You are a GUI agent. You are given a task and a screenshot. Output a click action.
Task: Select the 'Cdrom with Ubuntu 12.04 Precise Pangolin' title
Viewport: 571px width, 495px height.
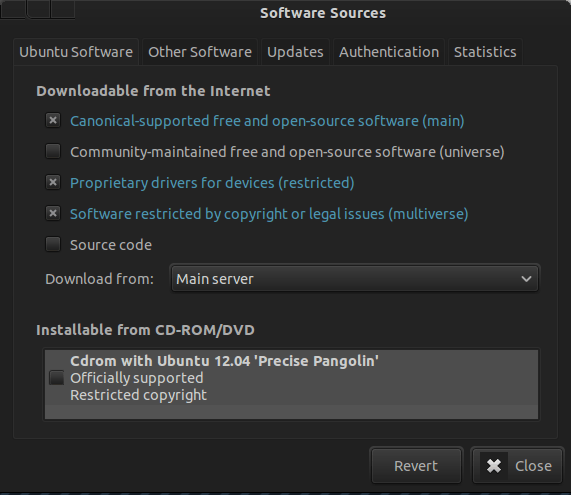click(224, 361)
